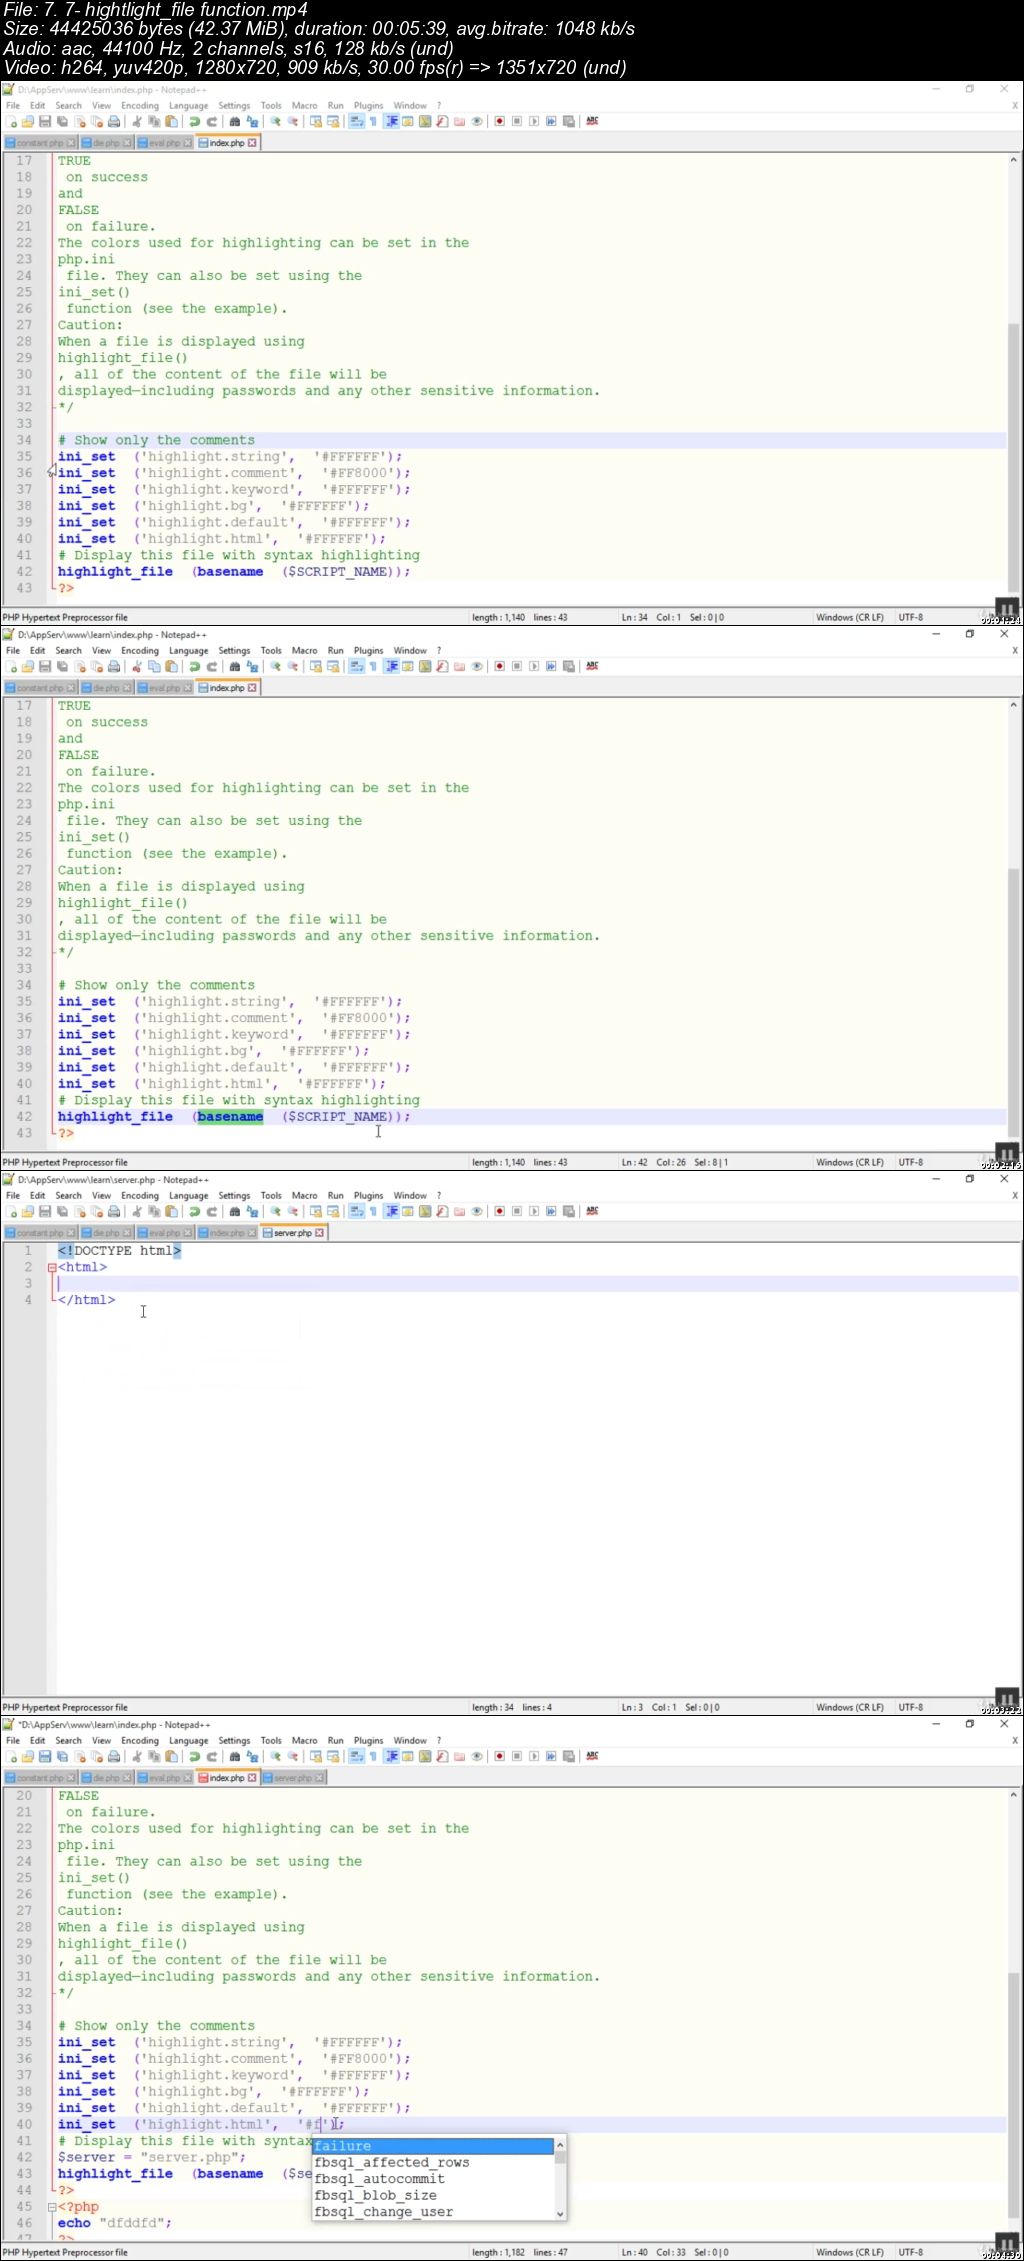Screen dimensions: 1024x2261
Task: Toggle Show All Characters in server.php window
Action: (x=374, y=1211)
